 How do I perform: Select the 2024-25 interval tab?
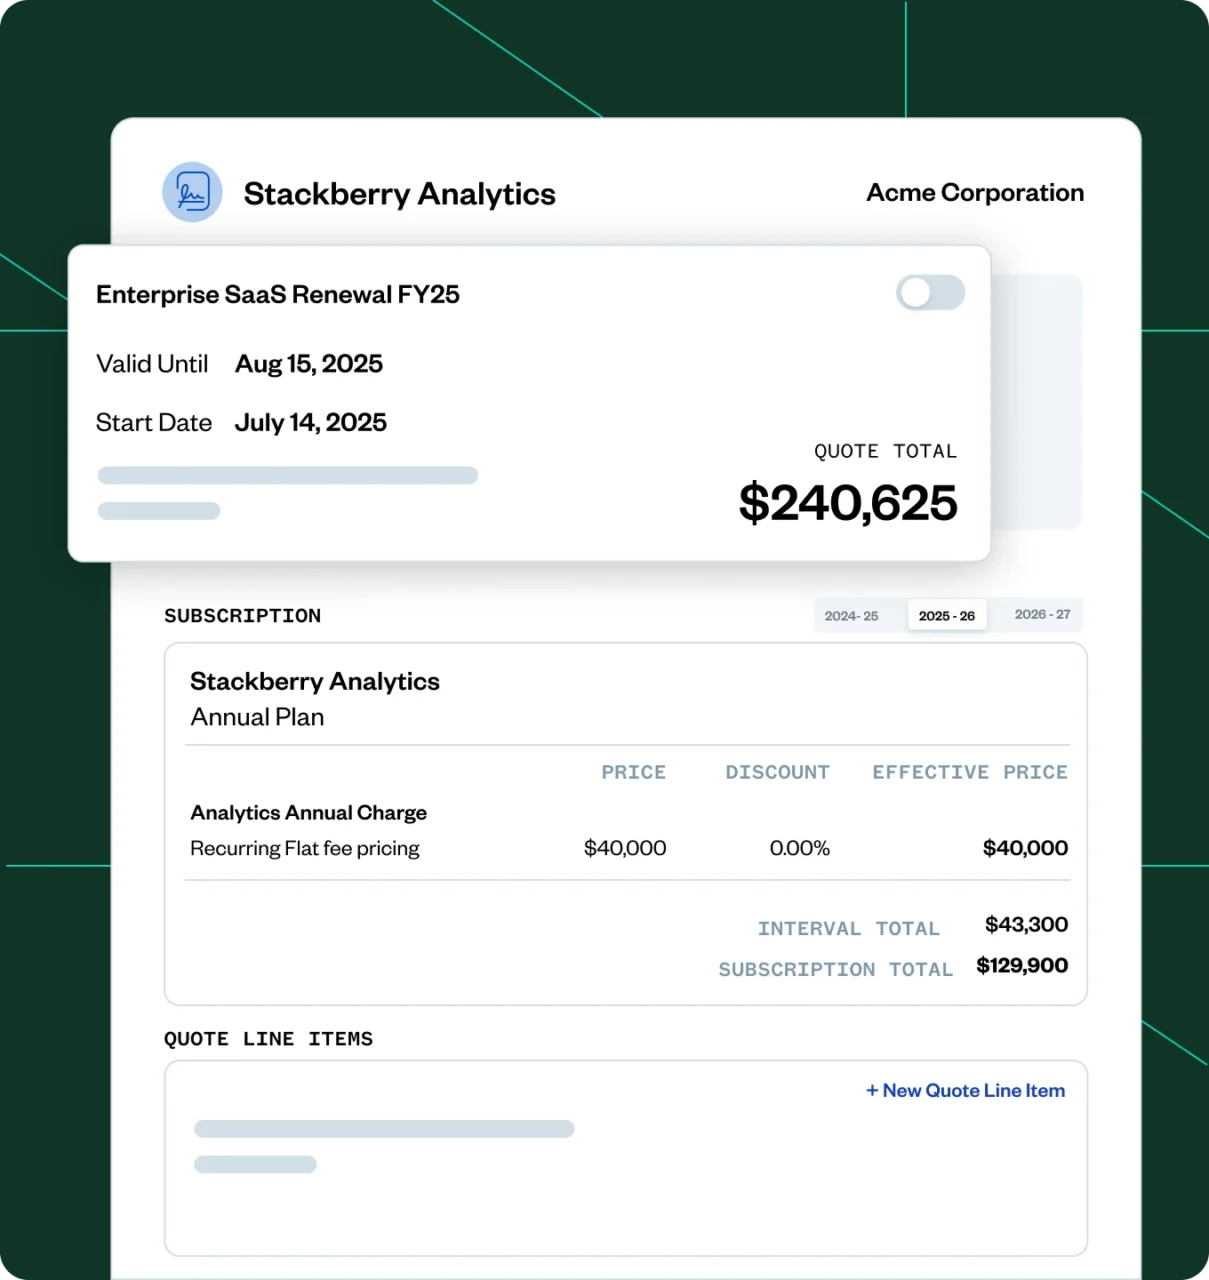[x=853, y=615]
